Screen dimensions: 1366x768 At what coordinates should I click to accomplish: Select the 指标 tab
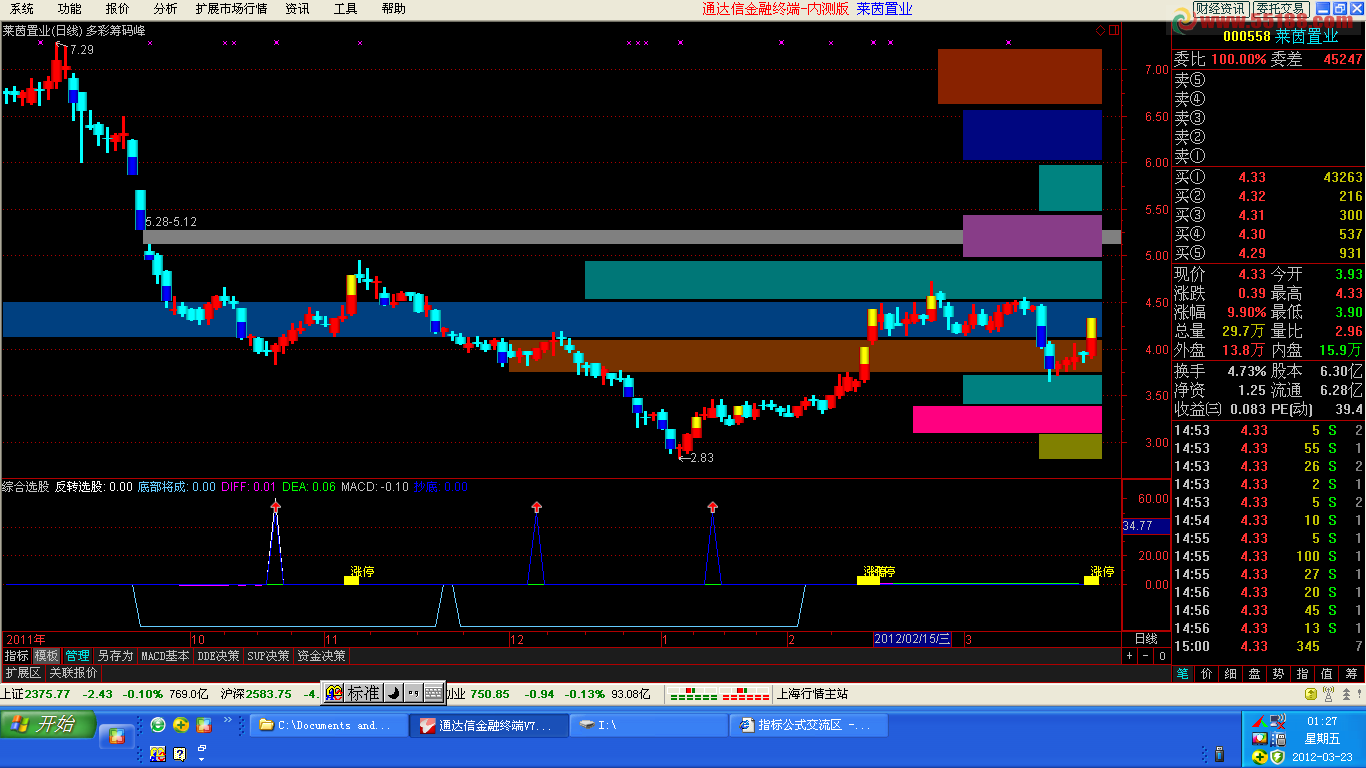click(x=16, y=656)
